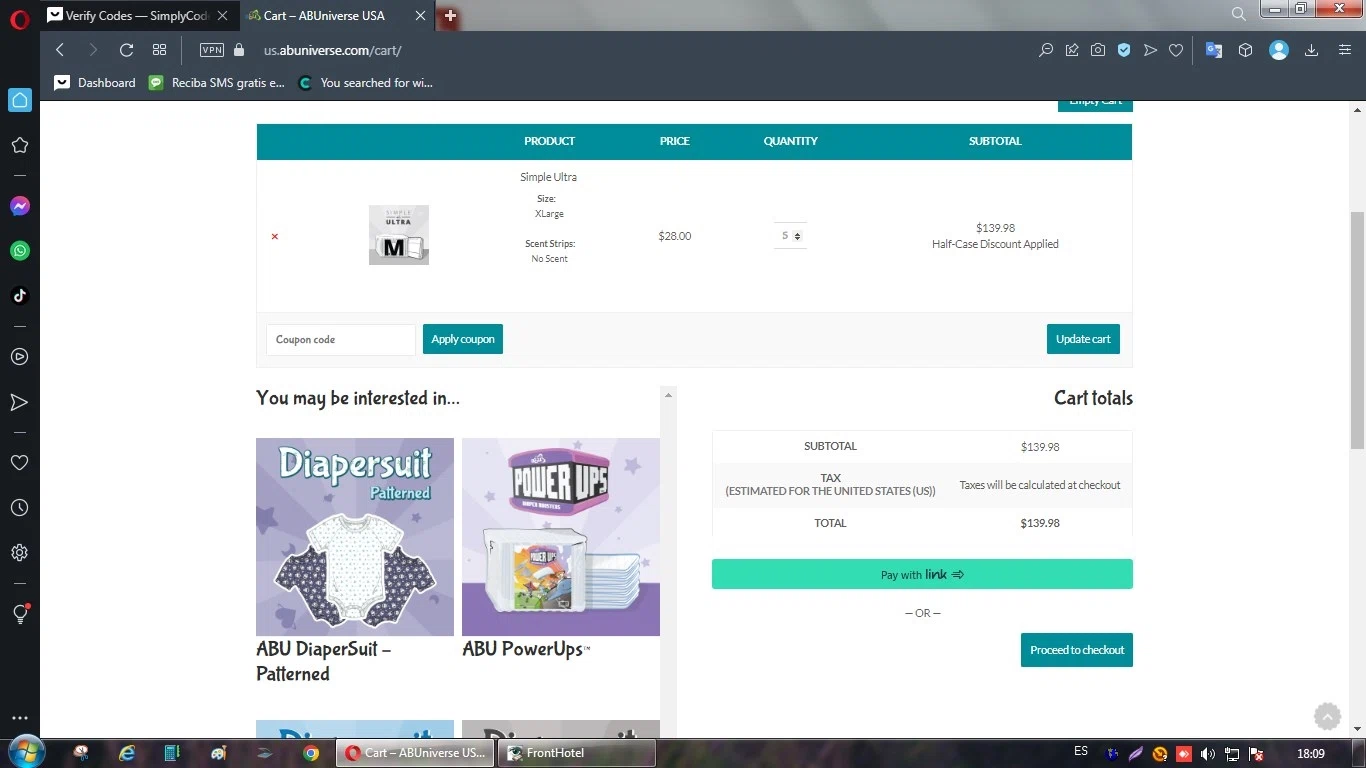Click the scroll-to-top round arrow button

(1327, 716)
